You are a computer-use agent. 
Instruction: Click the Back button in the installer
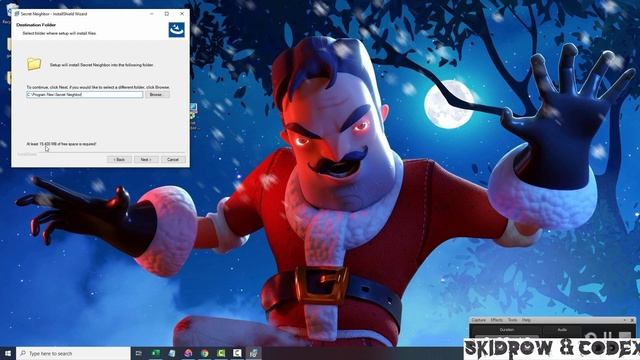click(119, 159)
